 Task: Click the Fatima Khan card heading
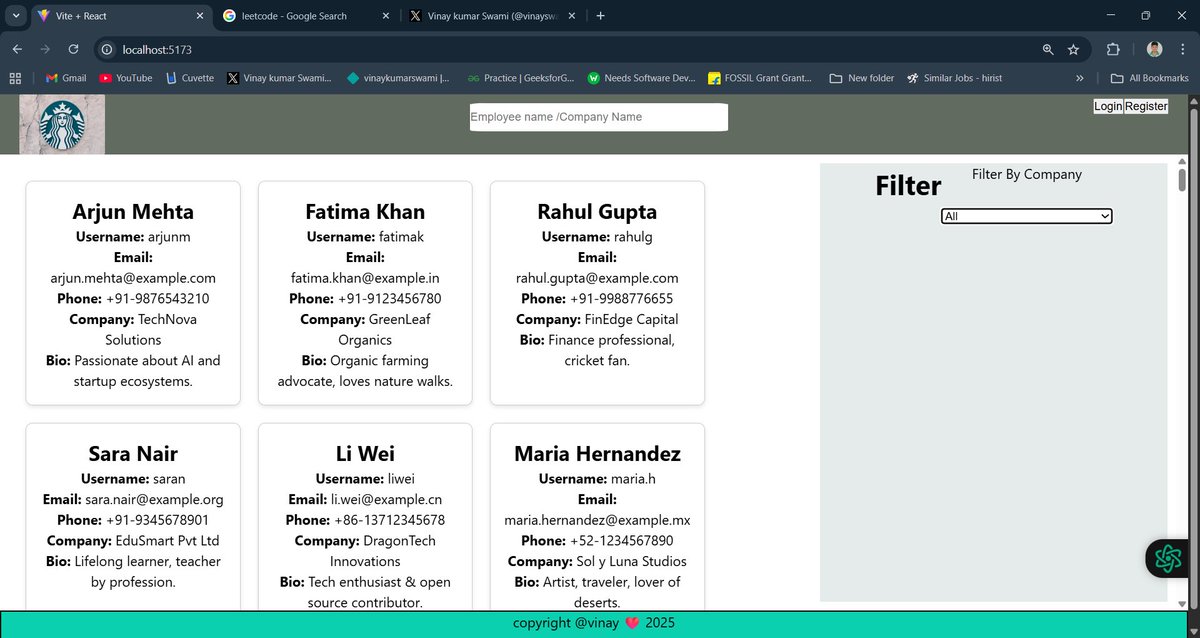[x=365, y=212]
